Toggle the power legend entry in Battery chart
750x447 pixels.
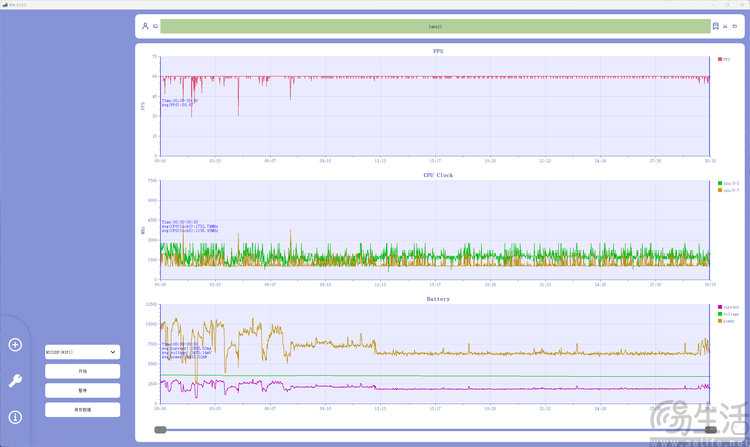[x=726, y=321]
